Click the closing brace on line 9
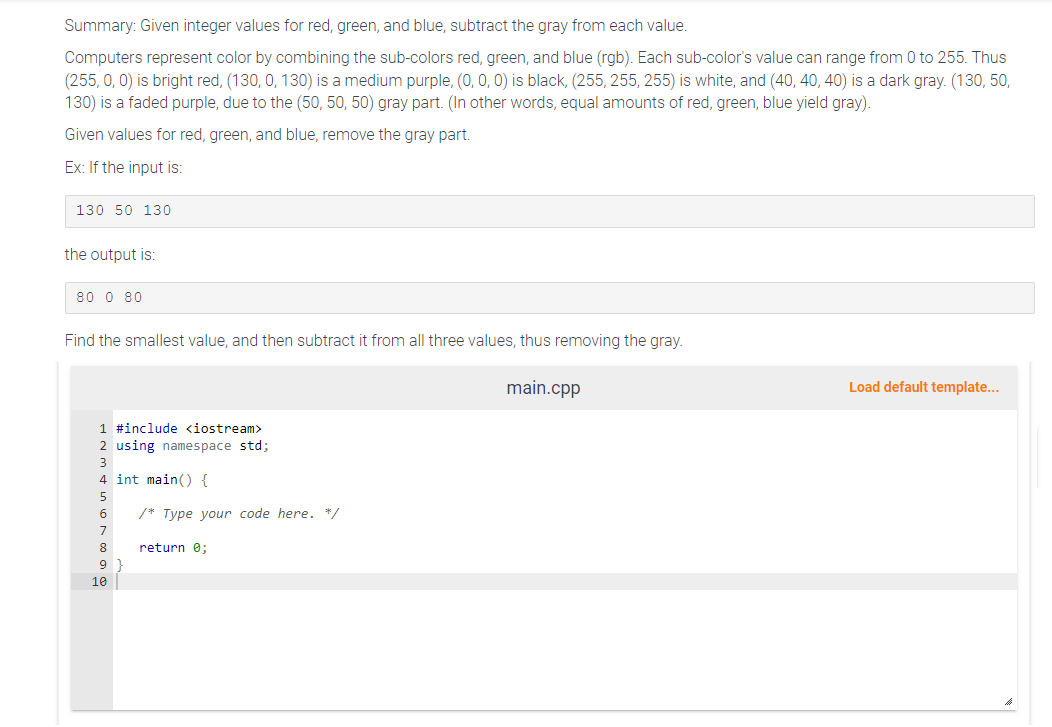Image resolution: width=1052 pixels, height=727 pixels. pyautogui.click(x=118, y=564)
